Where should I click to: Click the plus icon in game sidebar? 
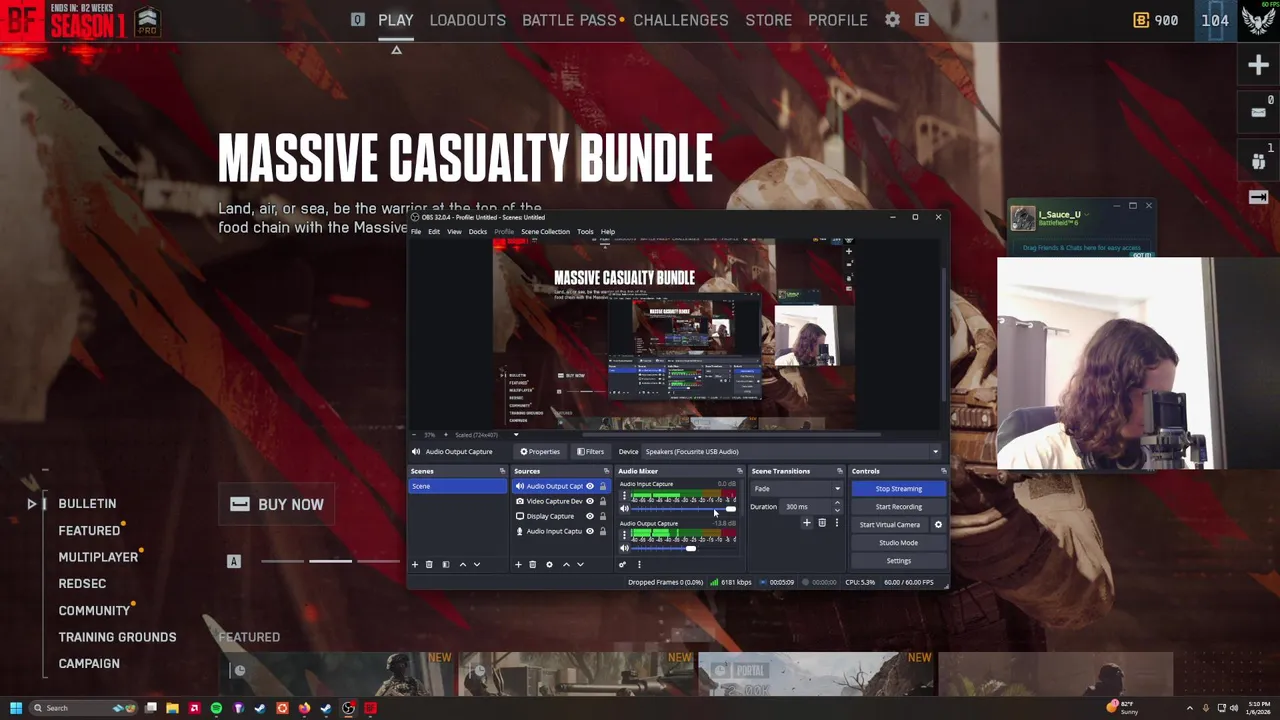[x=1258, y=66]
